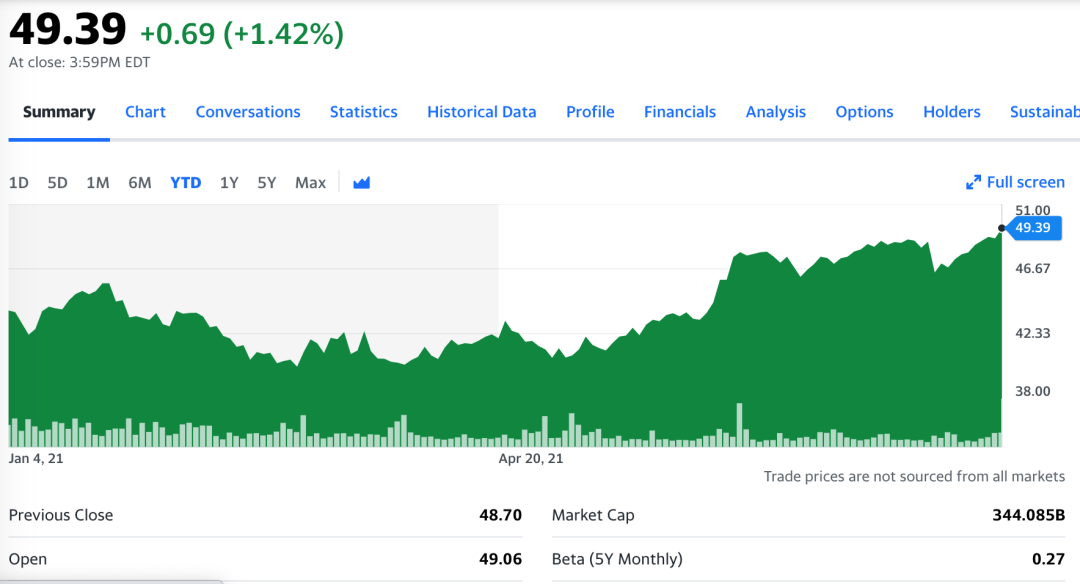Choose the 1M time range

[x=98, y=182]
